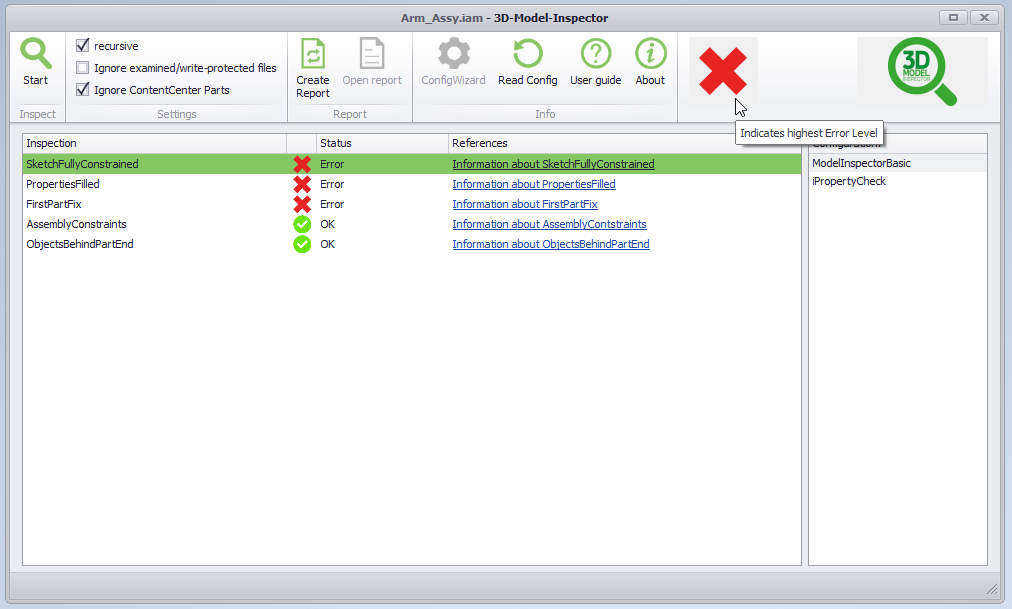
Task: Open Information about FirstPartFix link
Action: point(525,204)
